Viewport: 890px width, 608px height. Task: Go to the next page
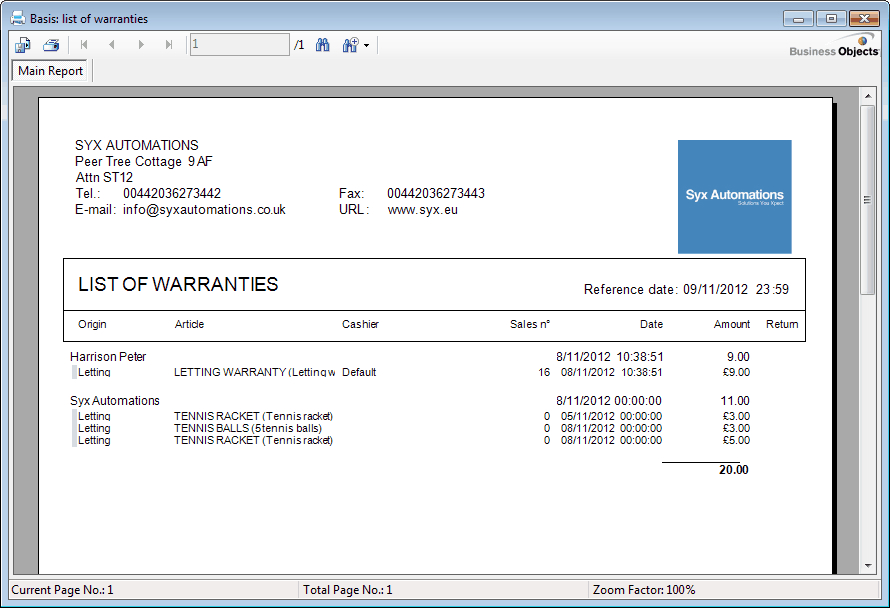pyautogui.click(x=141, y=45)
